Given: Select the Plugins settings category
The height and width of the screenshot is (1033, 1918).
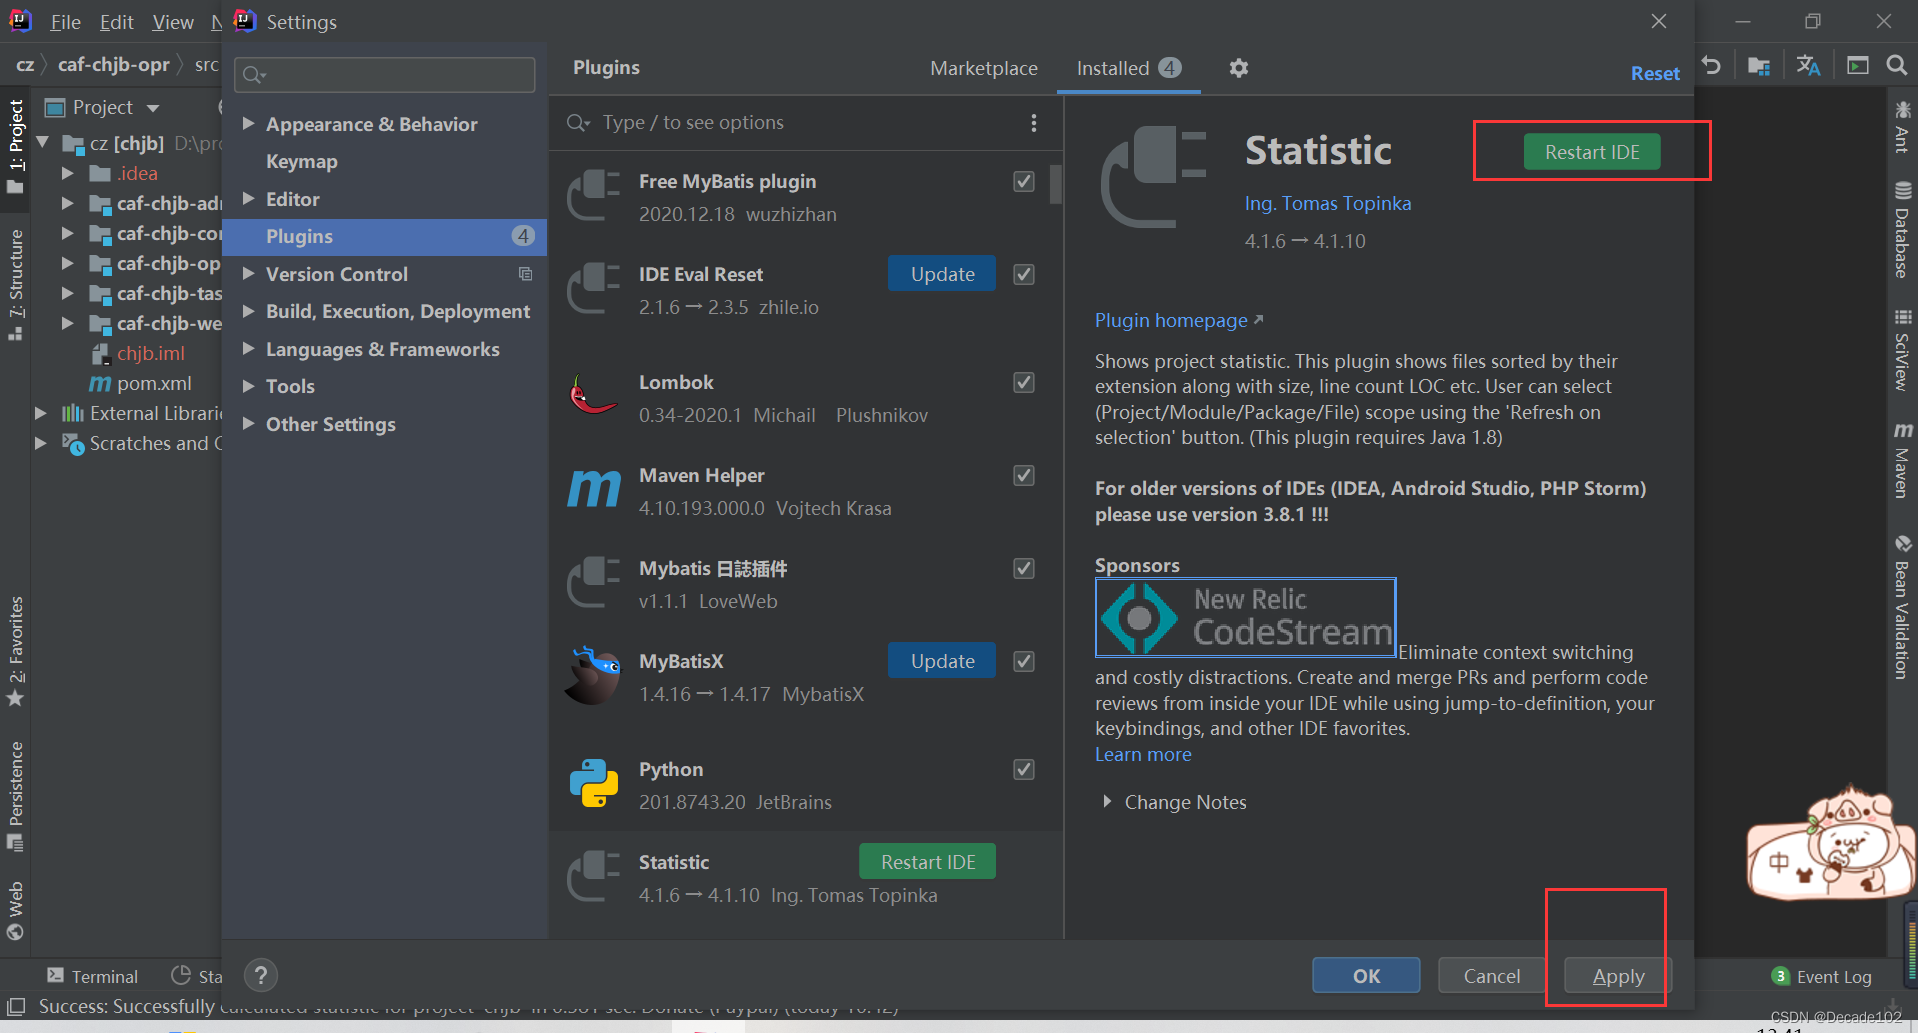Looking at the screenshot, I should [385, 237].
